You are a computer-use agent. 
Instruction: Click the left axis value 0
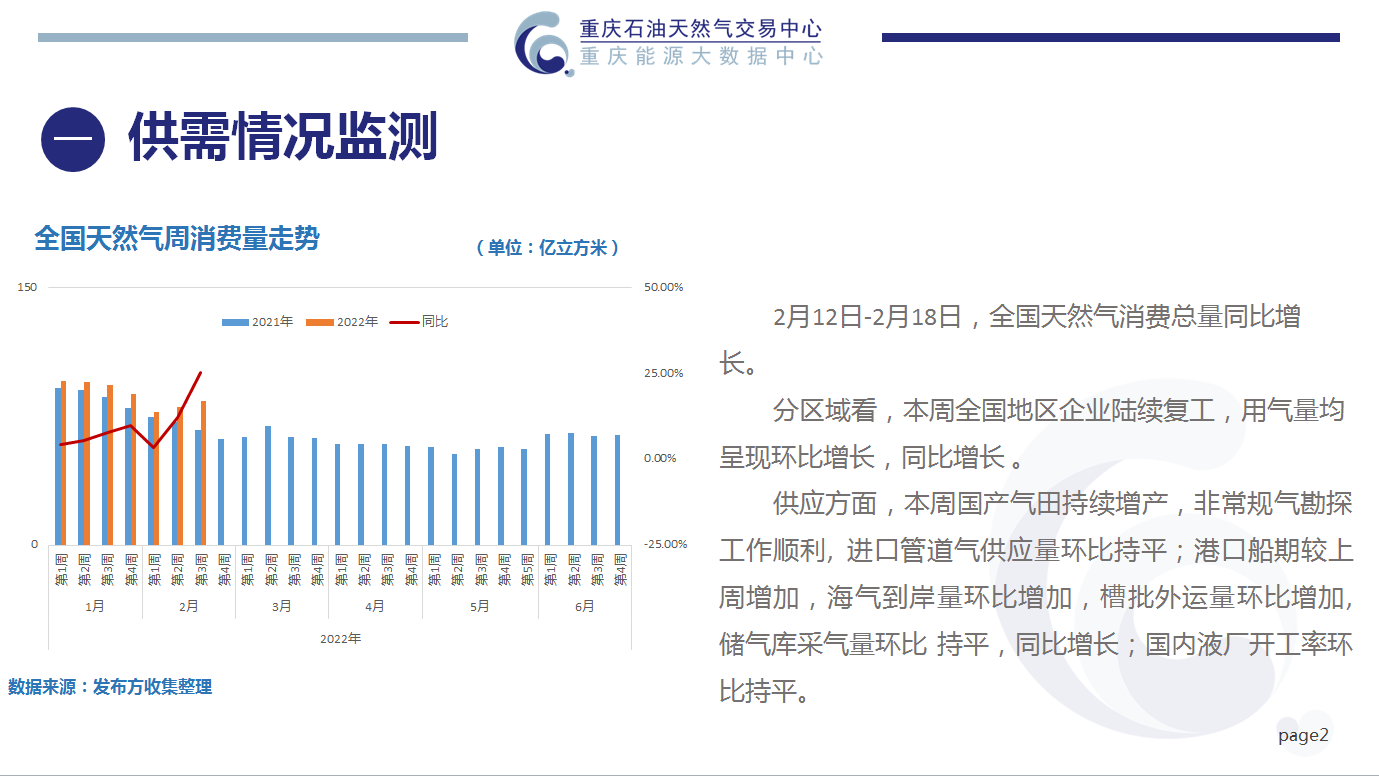34,544
